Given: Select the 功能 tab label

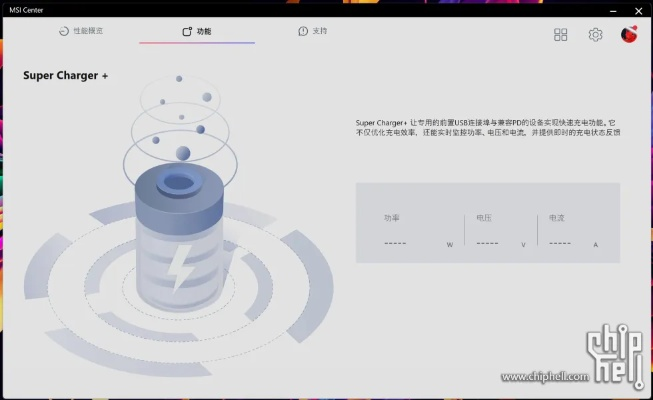Looking at the screenshot, I should coord(204,31).
